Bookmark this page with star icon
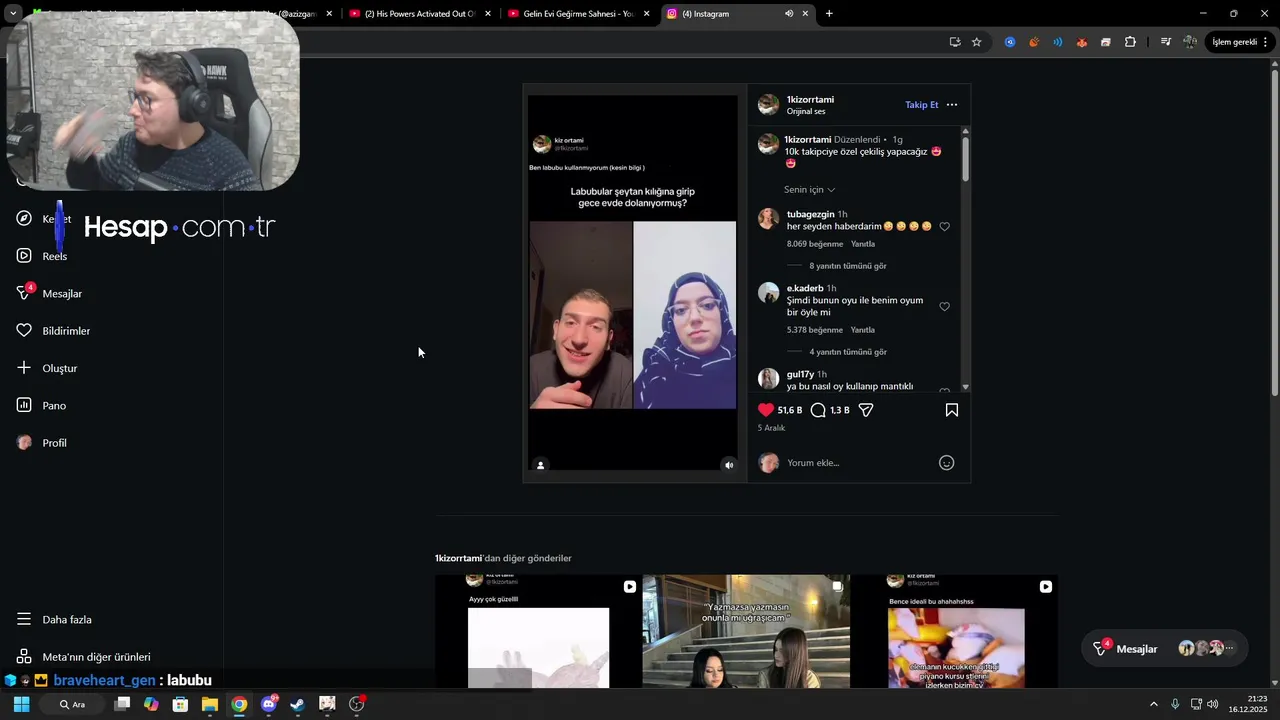The image size is (1280, 720). 977,42
